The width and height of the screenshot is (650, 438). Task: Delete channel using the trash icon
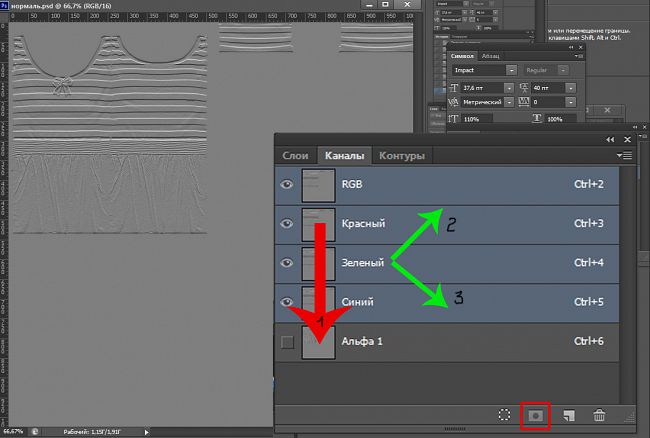[x=598, y=413]
